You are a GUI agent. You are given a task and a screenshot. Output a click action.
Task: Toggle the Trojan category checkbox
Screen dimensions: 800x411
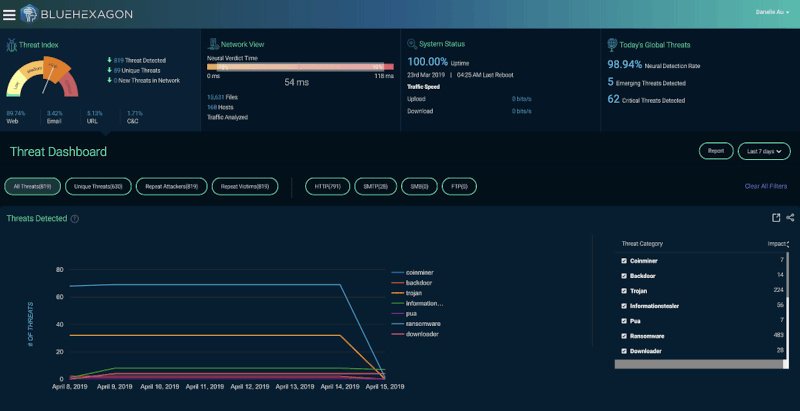(624, 291)
